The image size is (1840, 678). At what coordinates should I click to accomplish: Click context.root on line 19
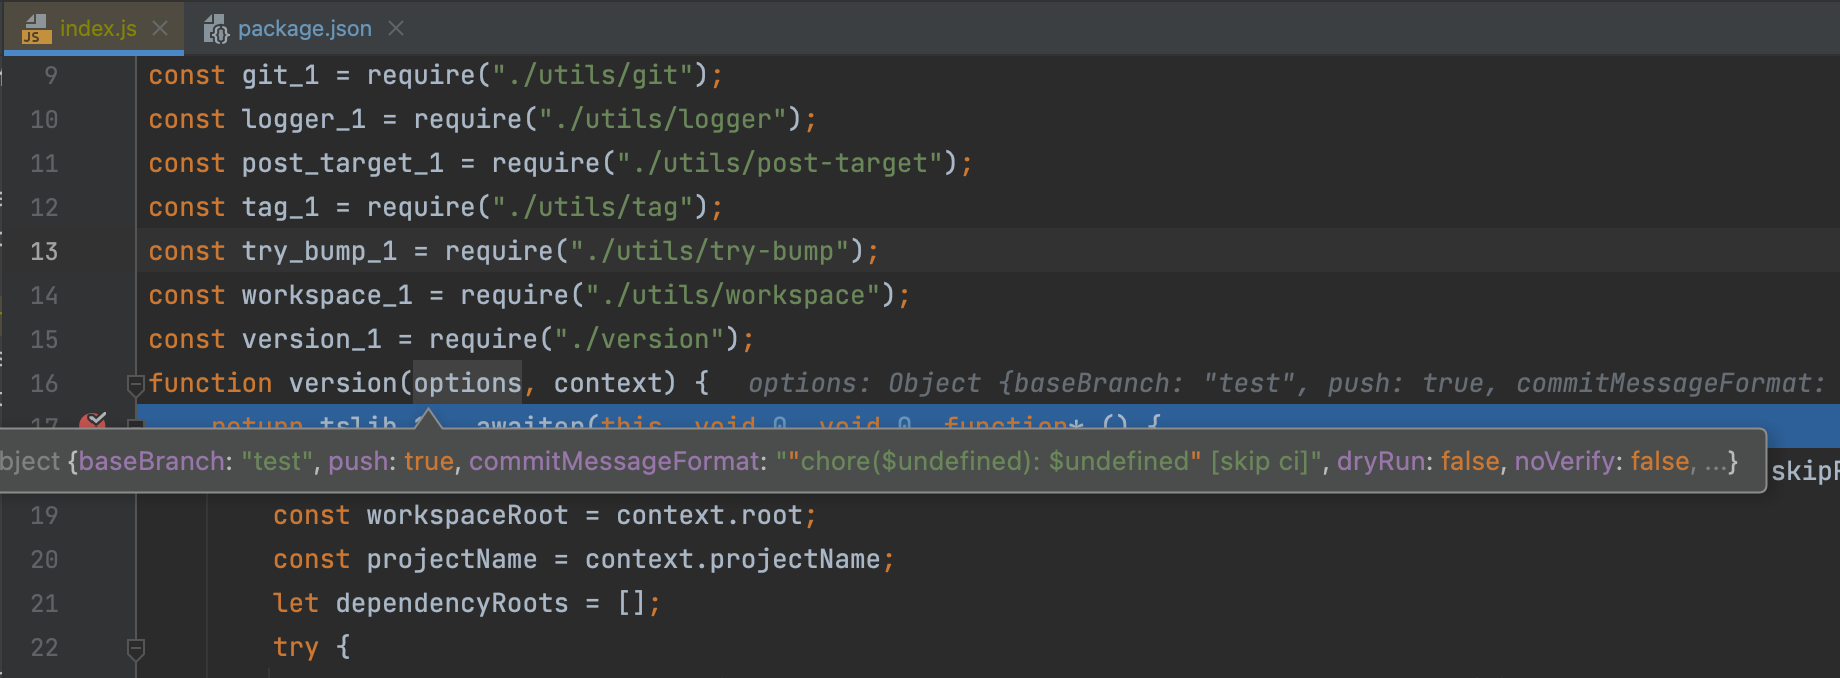click(709, 515)
